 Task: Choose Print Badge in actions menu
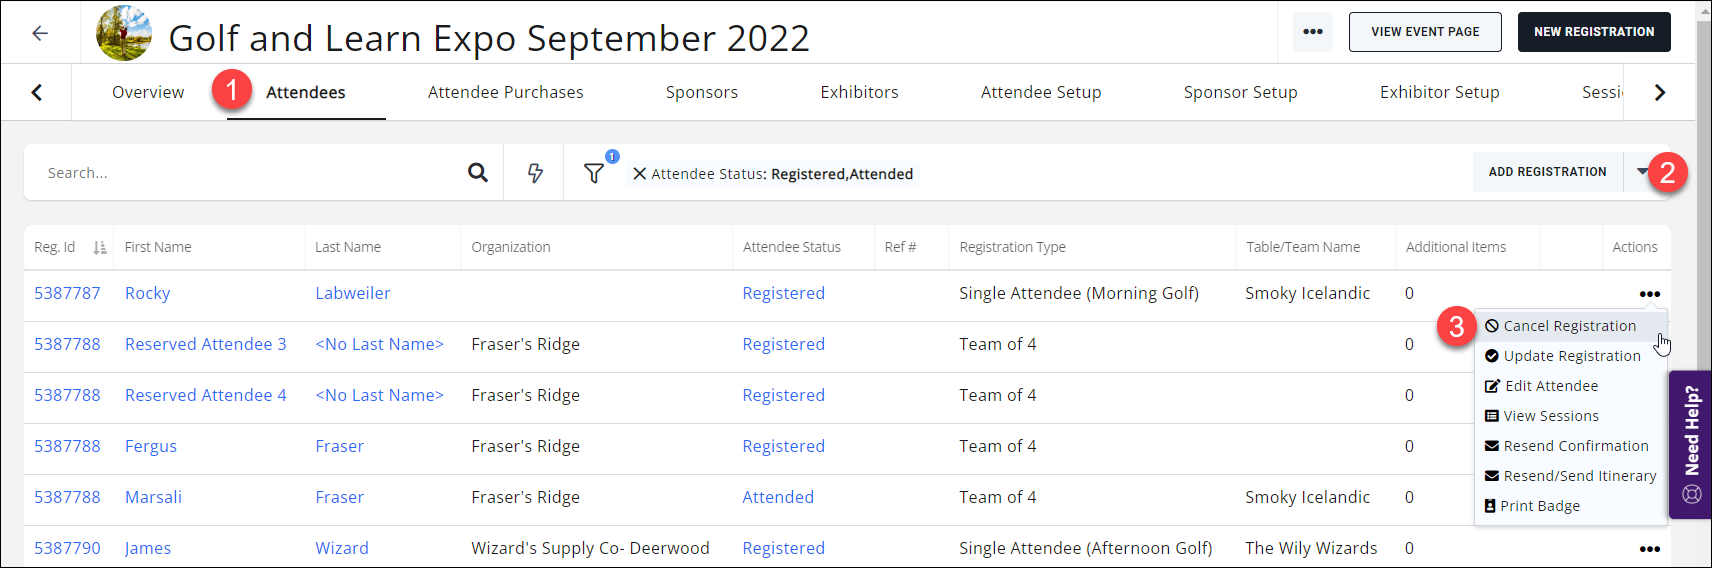click(x=1539, y=506)
